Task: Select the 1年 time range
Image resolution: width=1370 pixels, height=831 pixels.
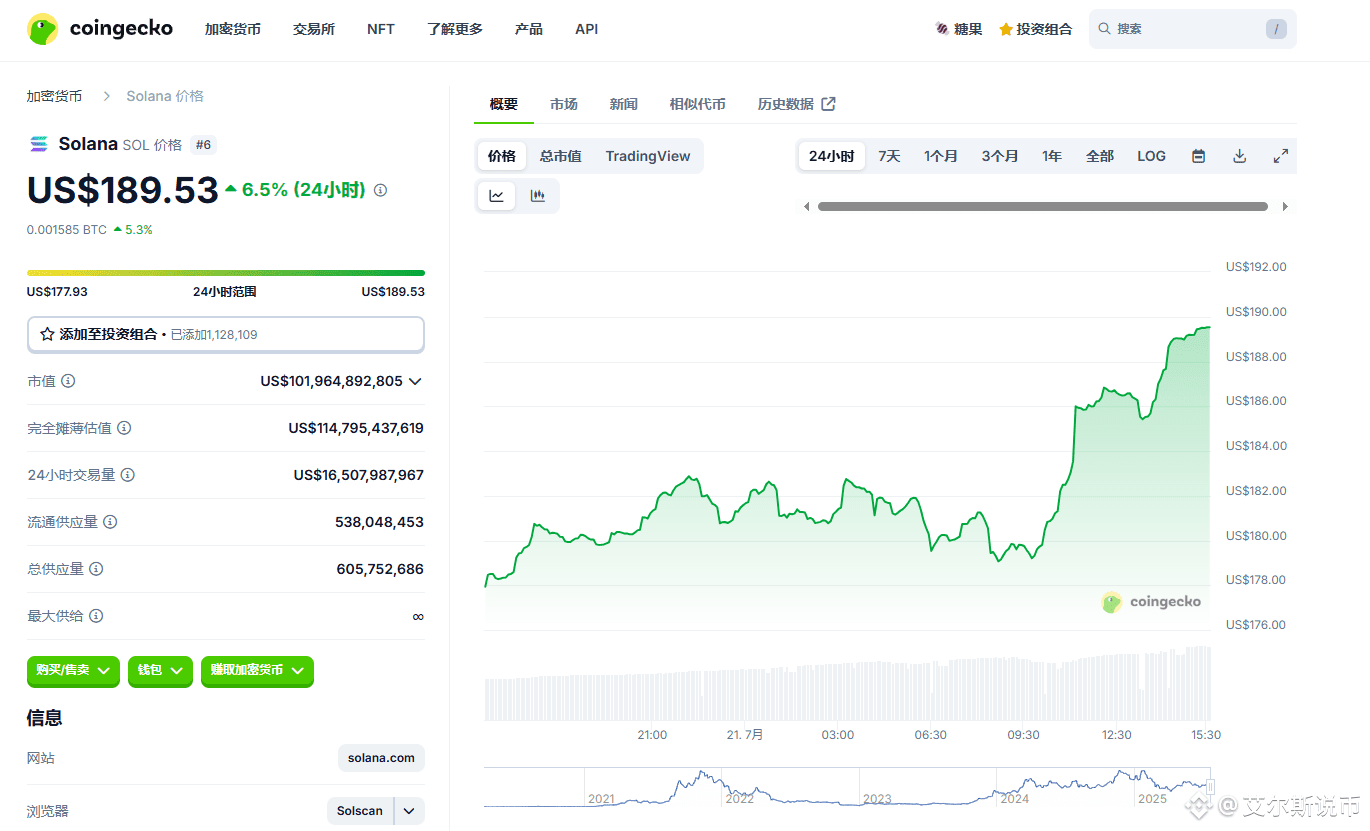Action: point(1052,156)
